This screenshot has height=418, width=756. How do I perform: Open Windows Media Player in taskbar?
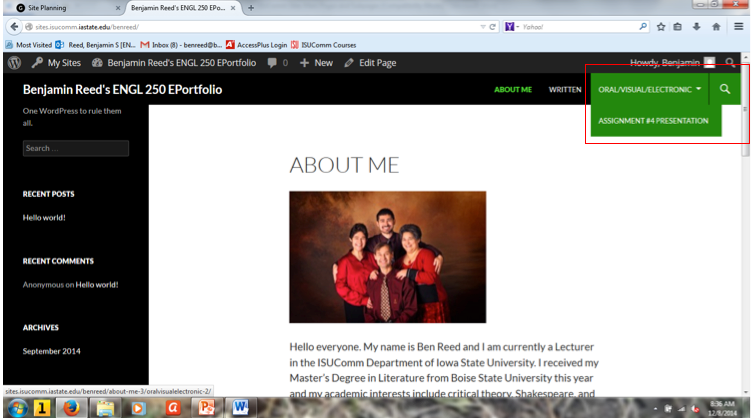[138, 408]
